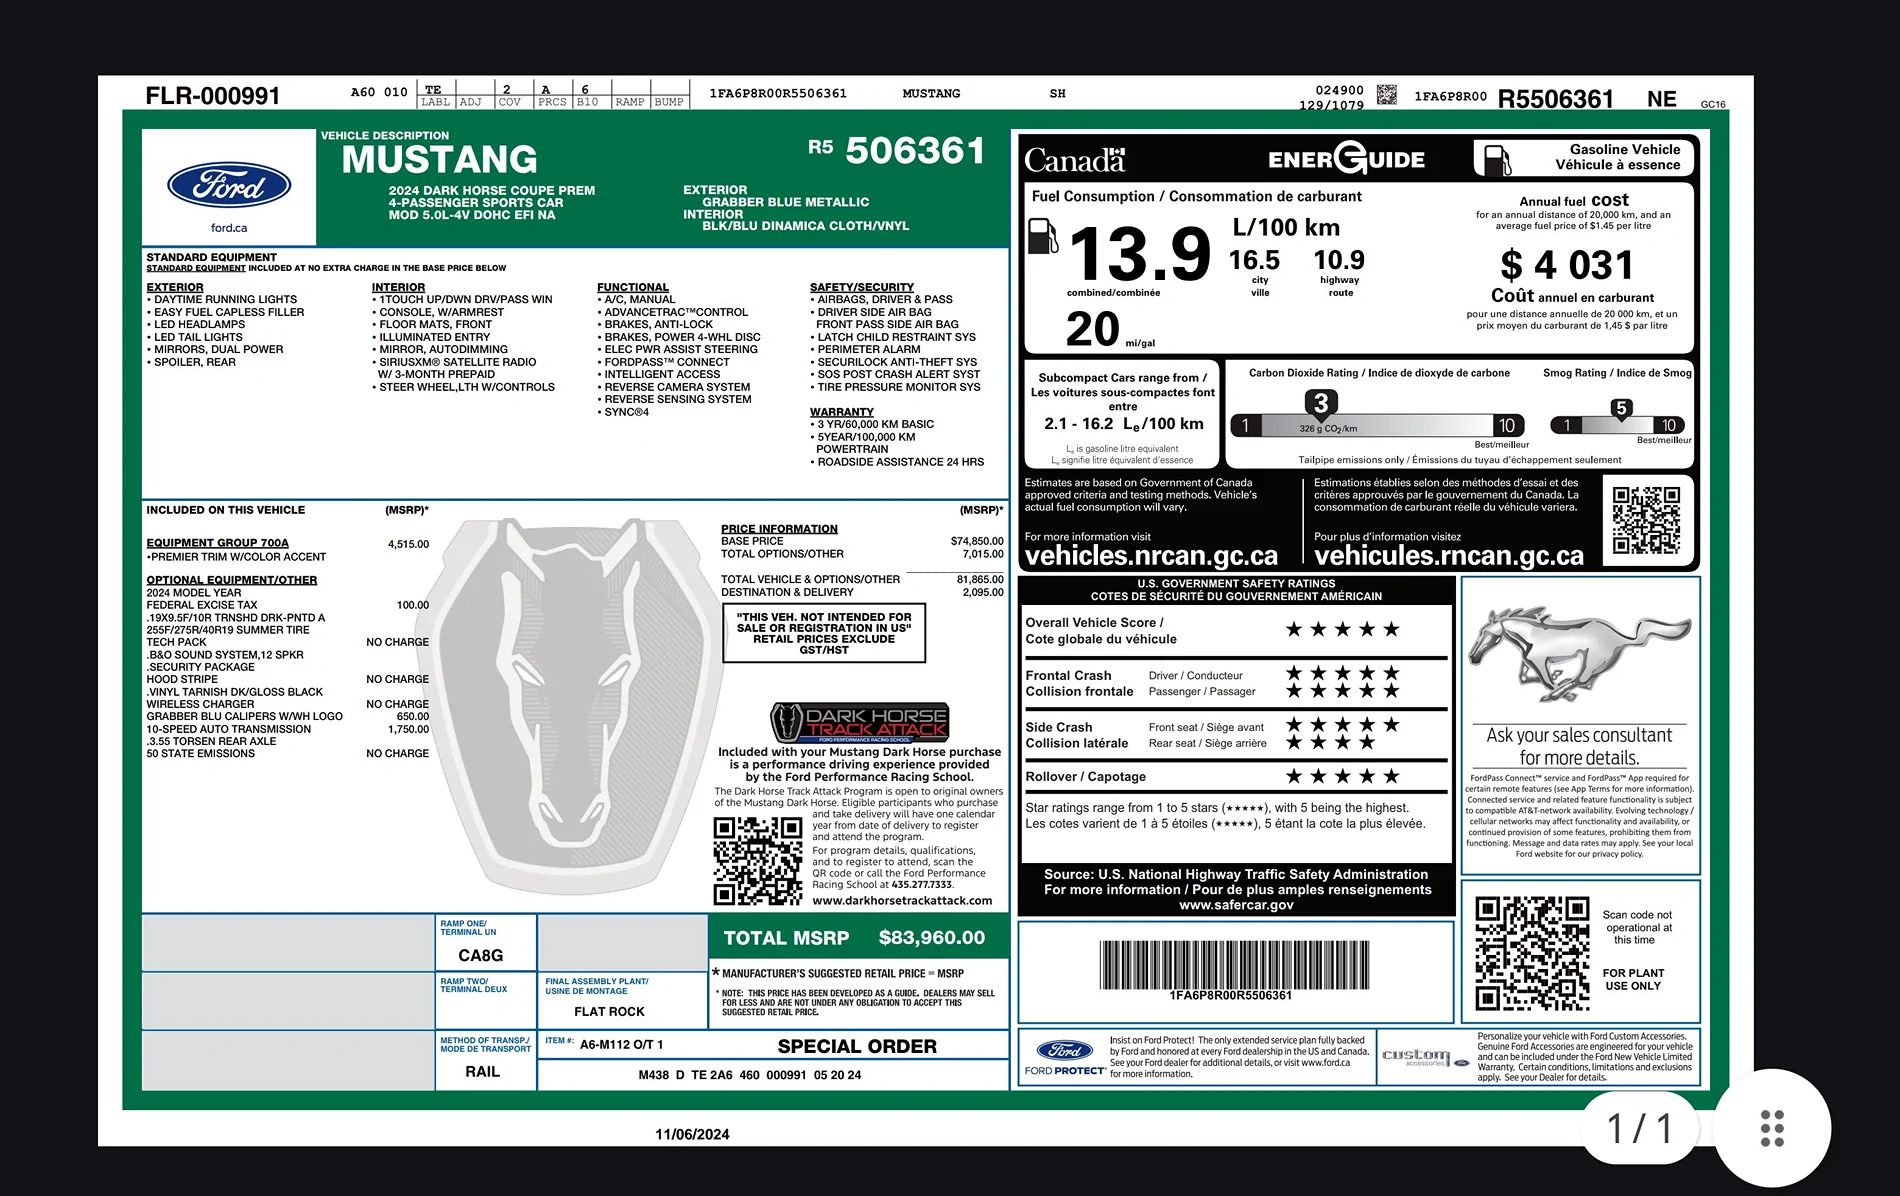1900x1196 pixels.
Task: Click the chrome Mustang pony emblem image
Action: point(1579,654)
